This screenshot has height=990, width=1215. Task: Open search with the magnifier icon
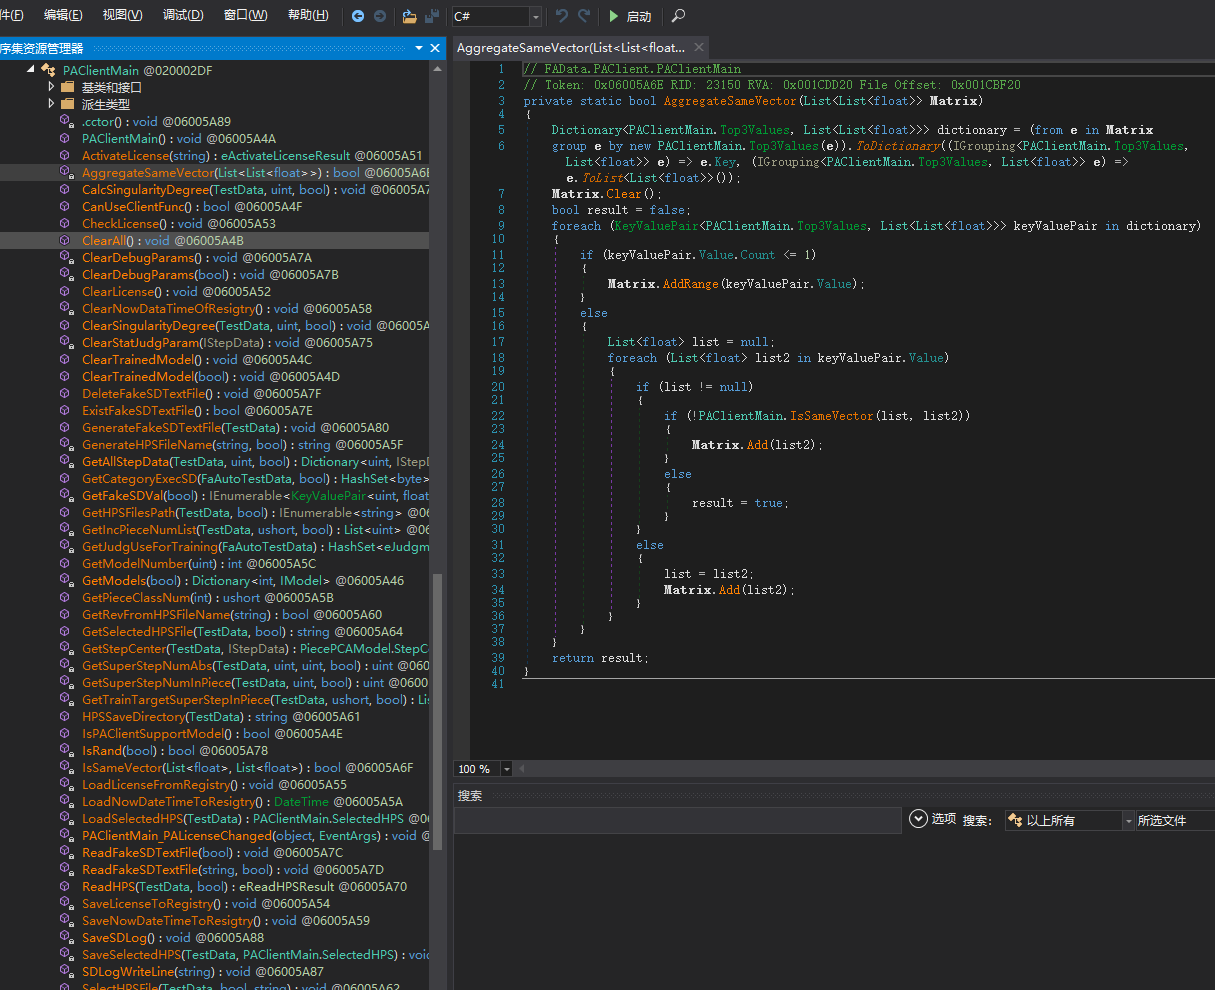[678, 16]
